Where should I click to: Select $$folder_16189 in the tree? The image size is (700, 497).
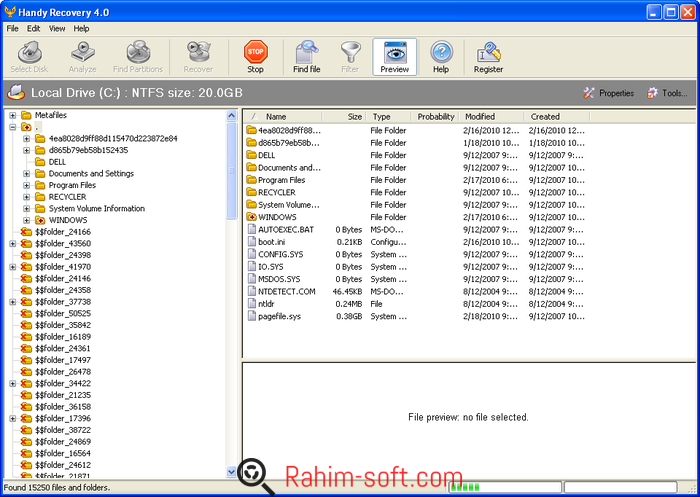[x=63, y=337]
